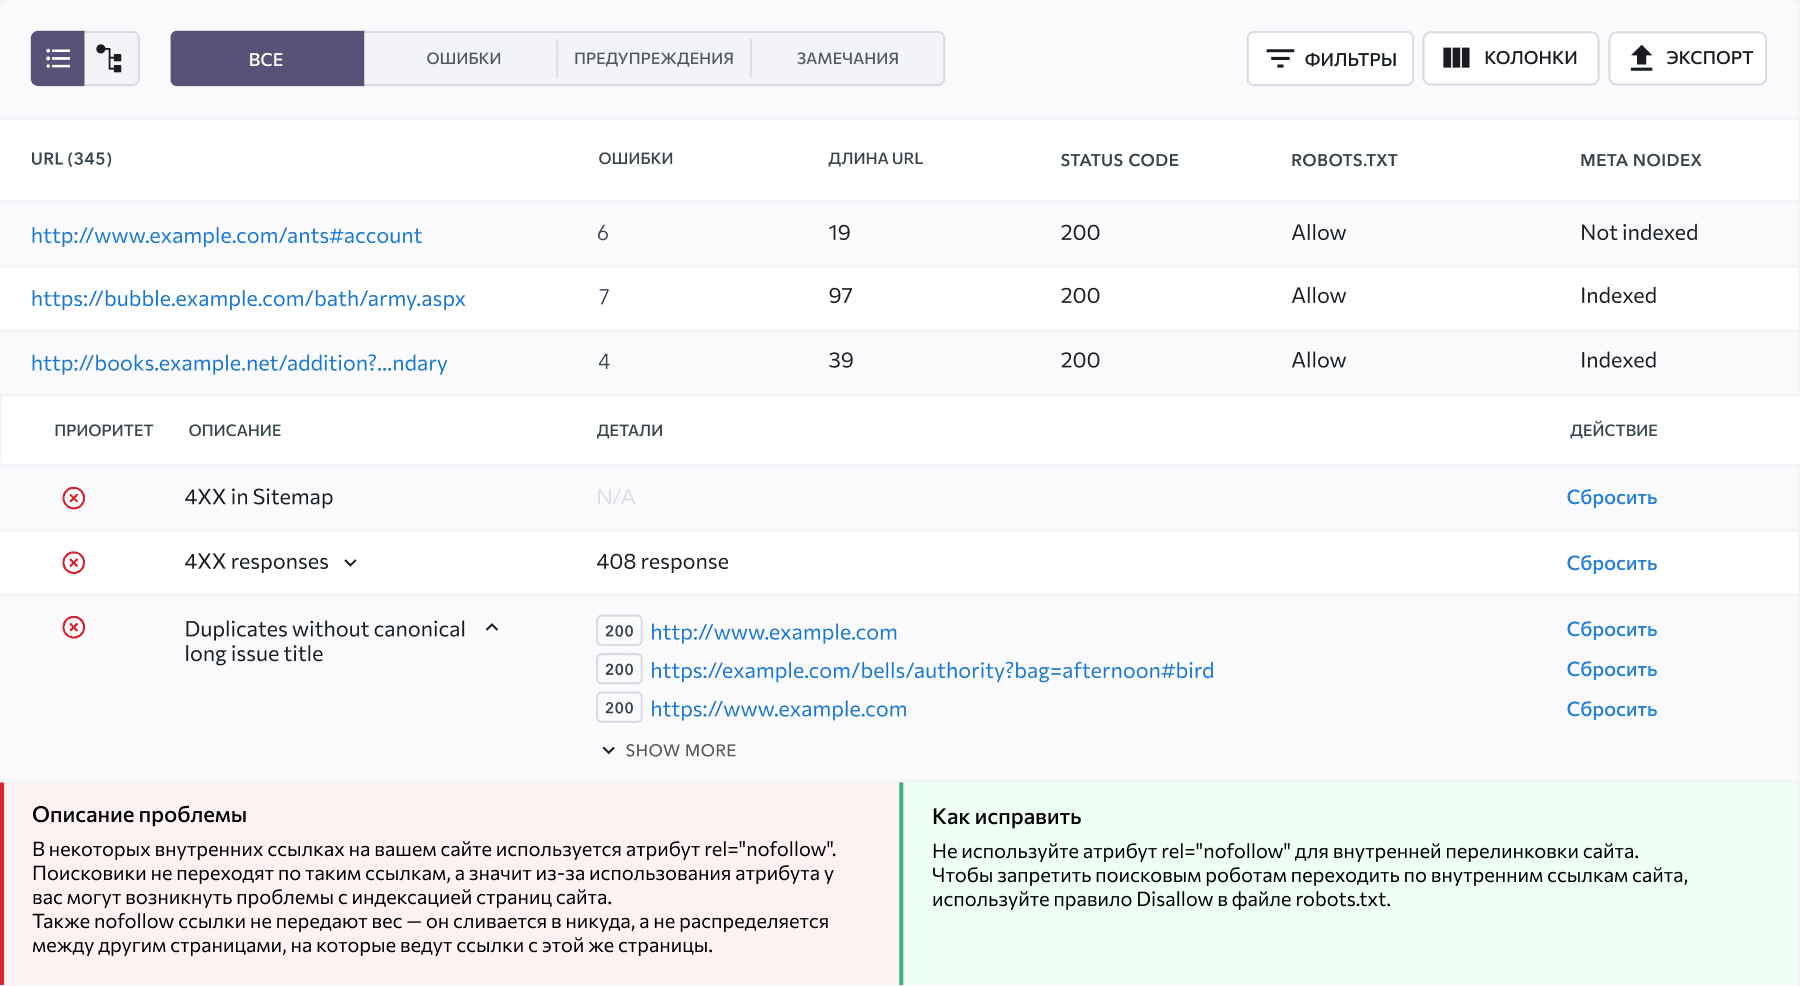This screenshot has height=986, width=1800.
Task: Collapse Duplicates without canonical chevron
Action: tap(492, 628)
